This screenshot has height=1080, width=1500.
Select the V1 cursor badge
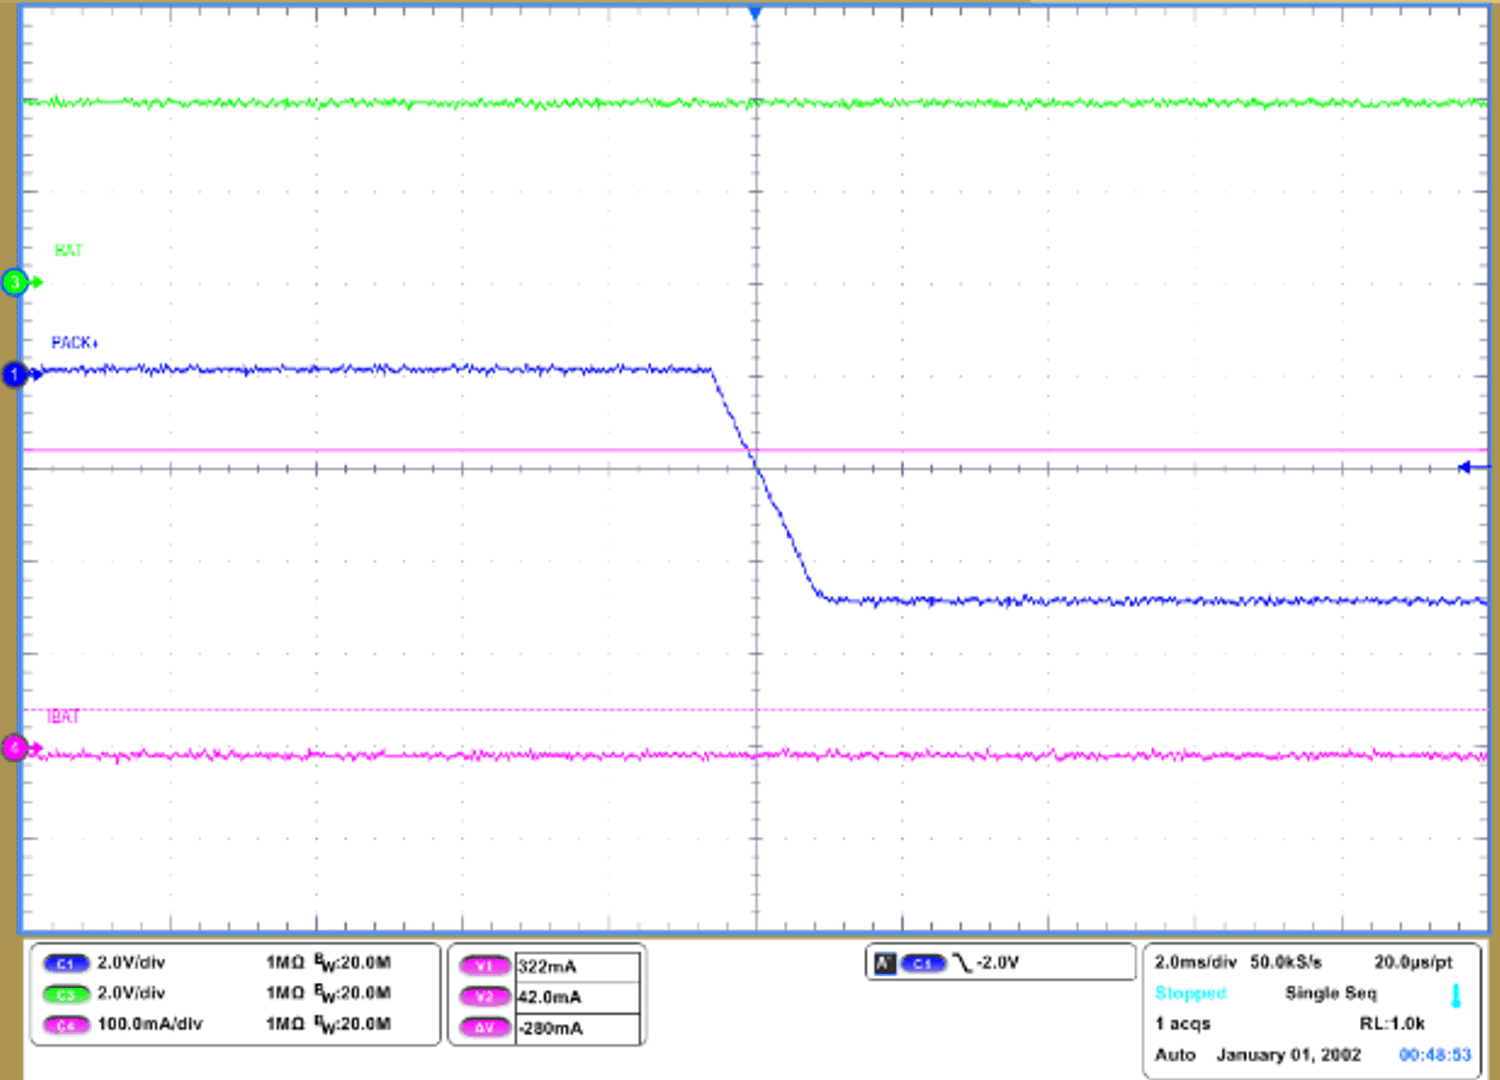(x=484, y=966)
